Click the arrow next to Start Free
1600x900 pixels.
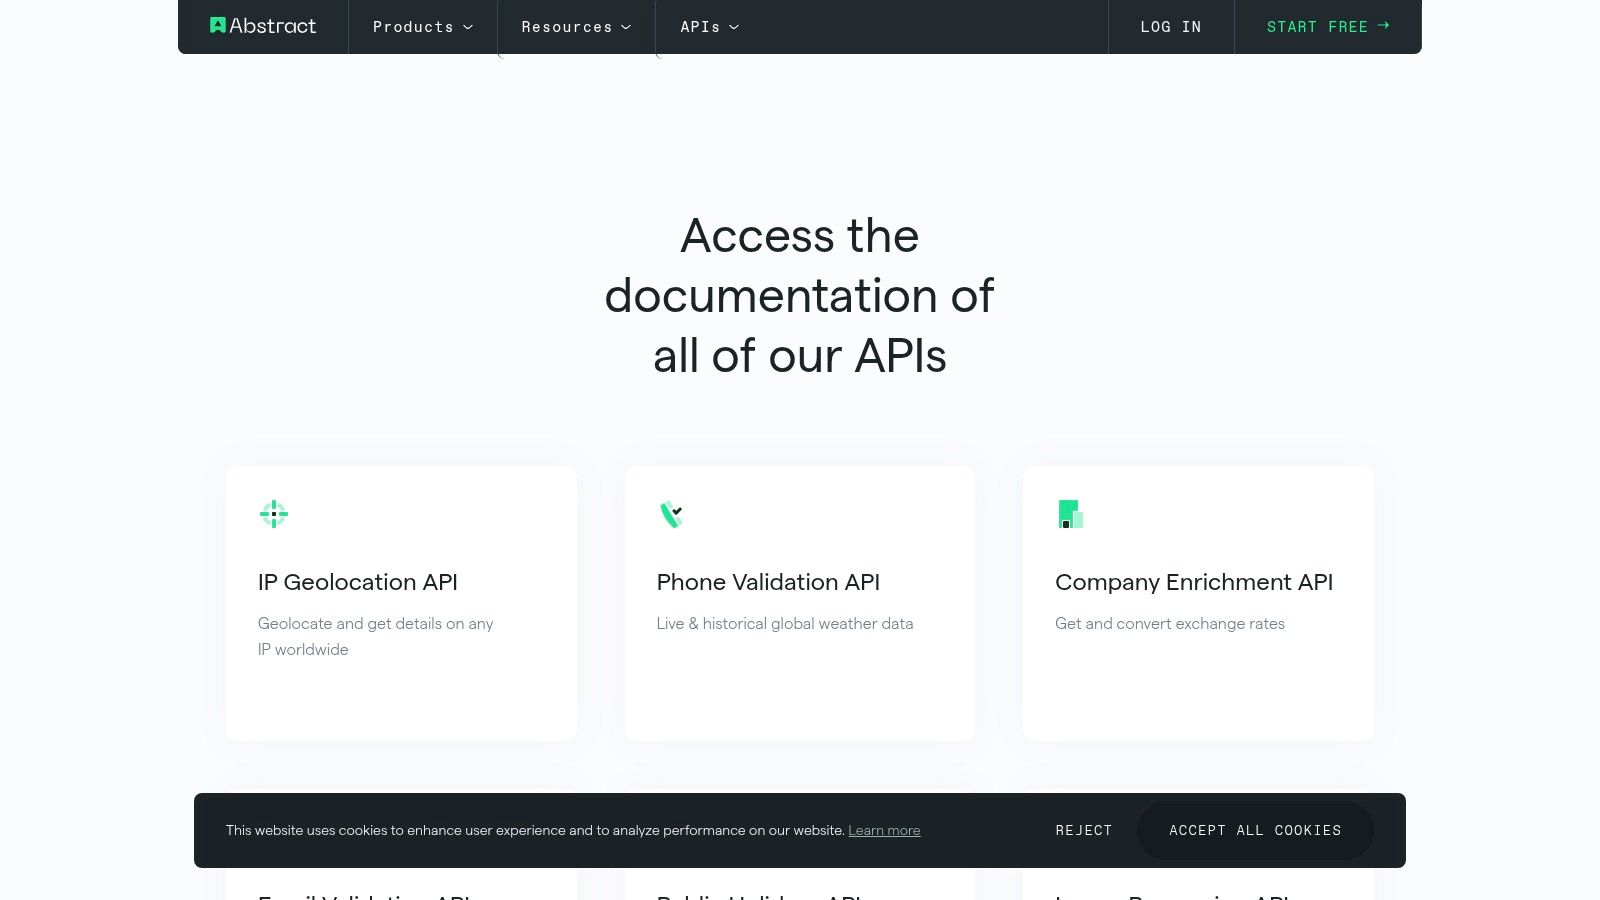coord(1383,26)
